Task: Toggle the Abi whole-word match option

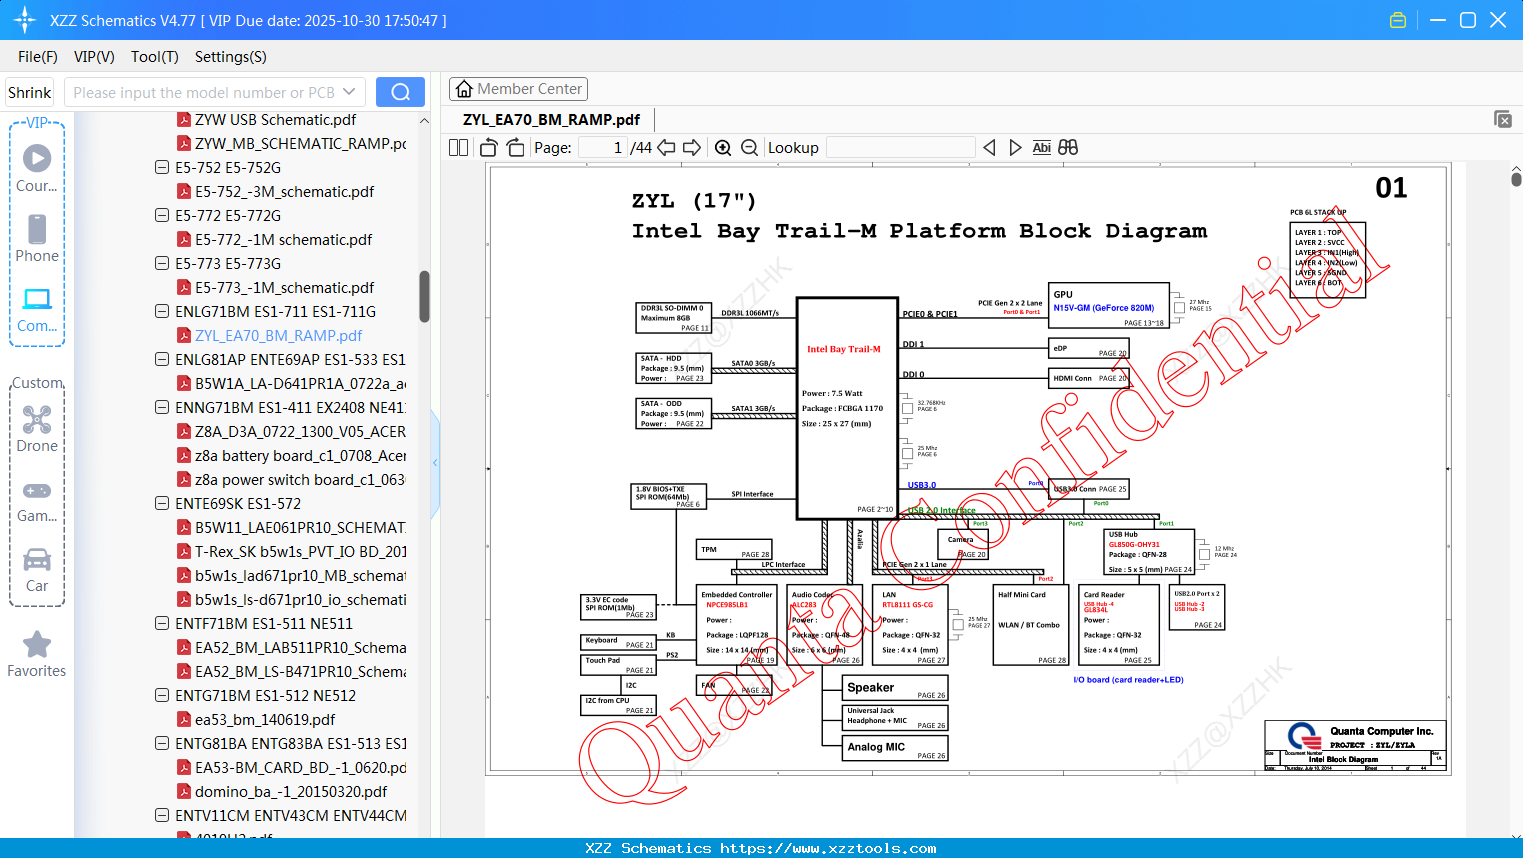Action: 1041,148
